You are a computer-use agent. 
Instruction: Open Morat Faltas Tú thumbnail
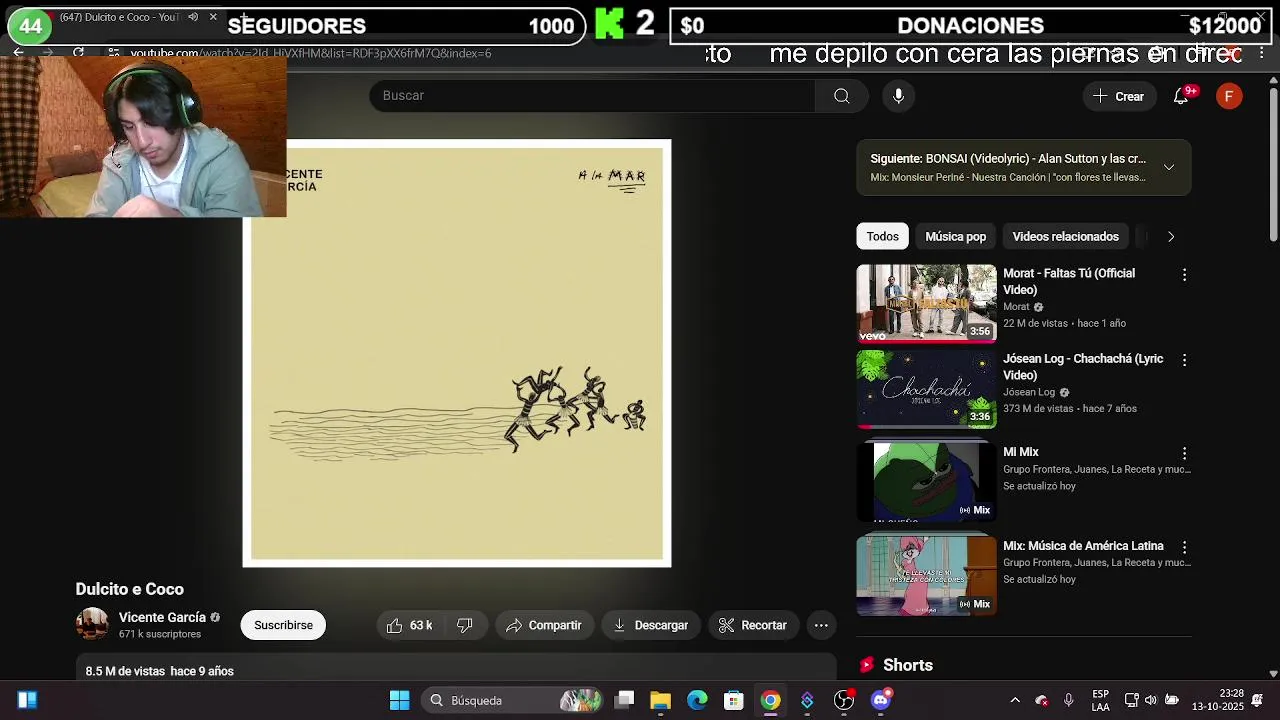click(x=926, y=303)
